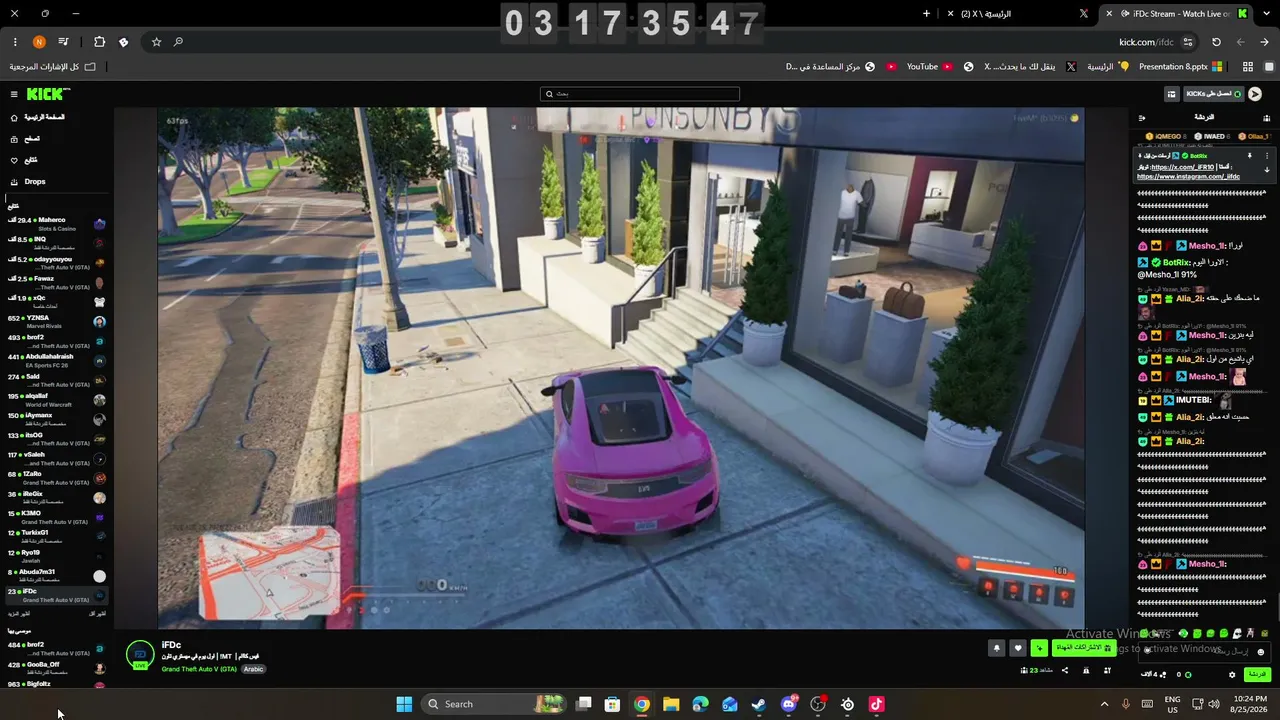Click the GTA stream video player

(621, 368)
